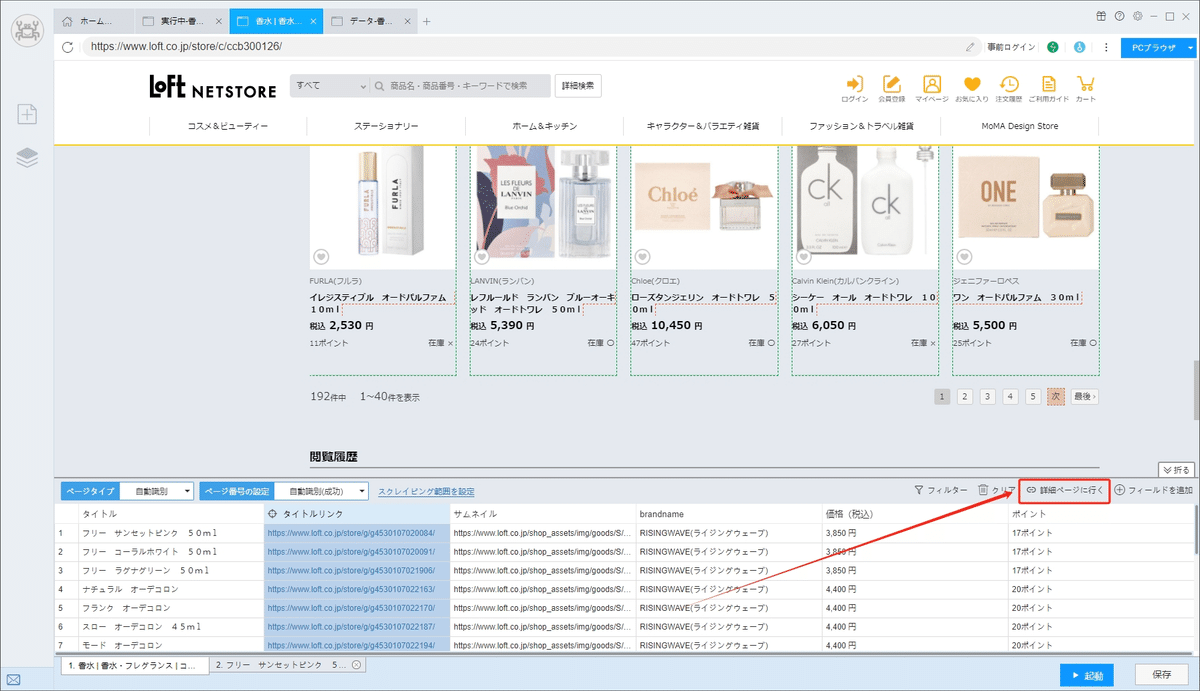Click the 起動 start button
This screenshot has height=691, width=1200.
[x=1087, y=676]
